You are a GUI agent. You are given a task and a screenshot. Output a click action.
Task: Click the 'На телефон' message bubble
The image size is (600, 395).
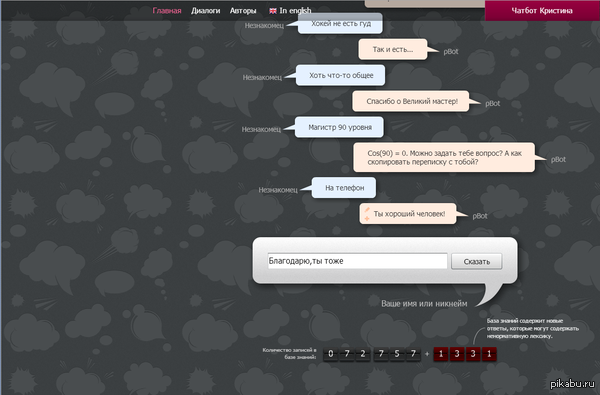pos(344,188)
